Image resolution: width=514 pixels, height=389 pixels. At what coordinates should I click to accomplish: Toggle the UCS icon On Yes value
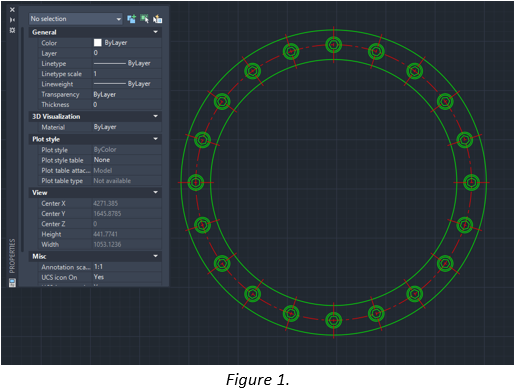(127, 277)
